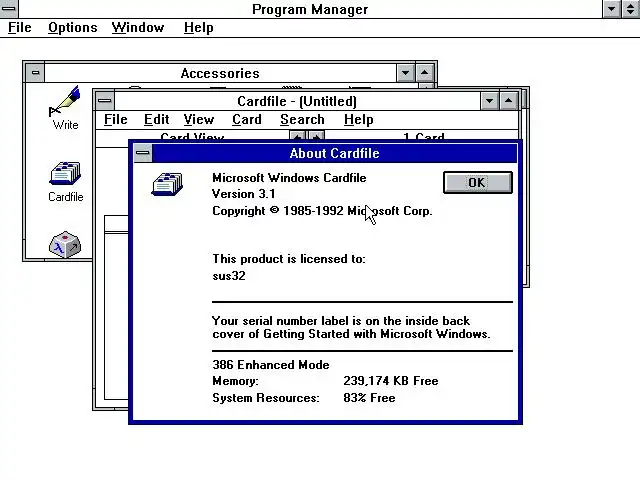Screen dimensions: 640x480
Task: Open Cardfile's Search menu
Action: tap(302, 120)
